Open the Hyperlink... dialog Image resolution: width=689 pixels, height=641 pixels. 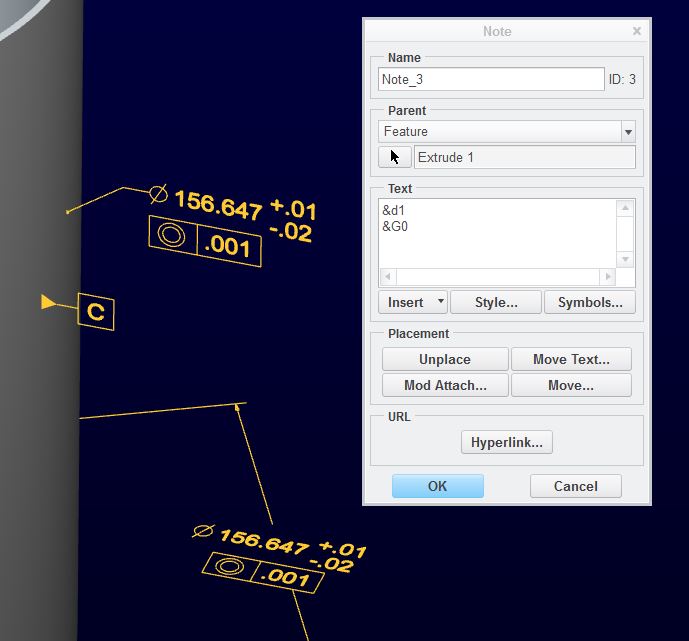pos(507,442)
